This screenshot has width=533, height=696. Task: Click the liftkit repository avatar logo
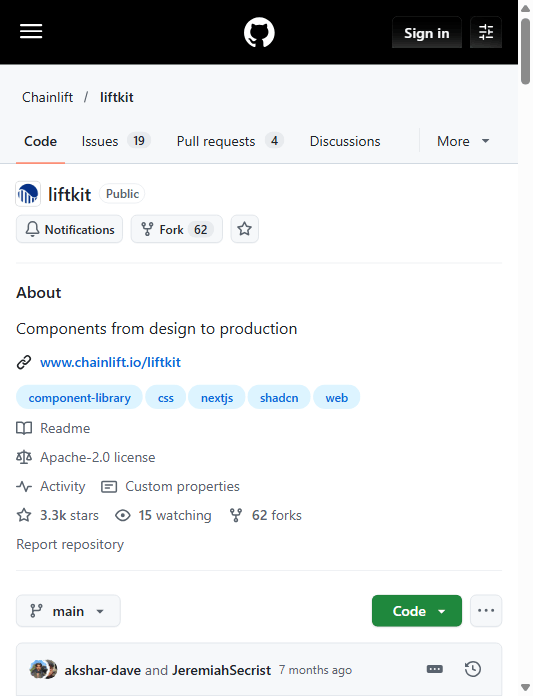(x=28, y=194)
